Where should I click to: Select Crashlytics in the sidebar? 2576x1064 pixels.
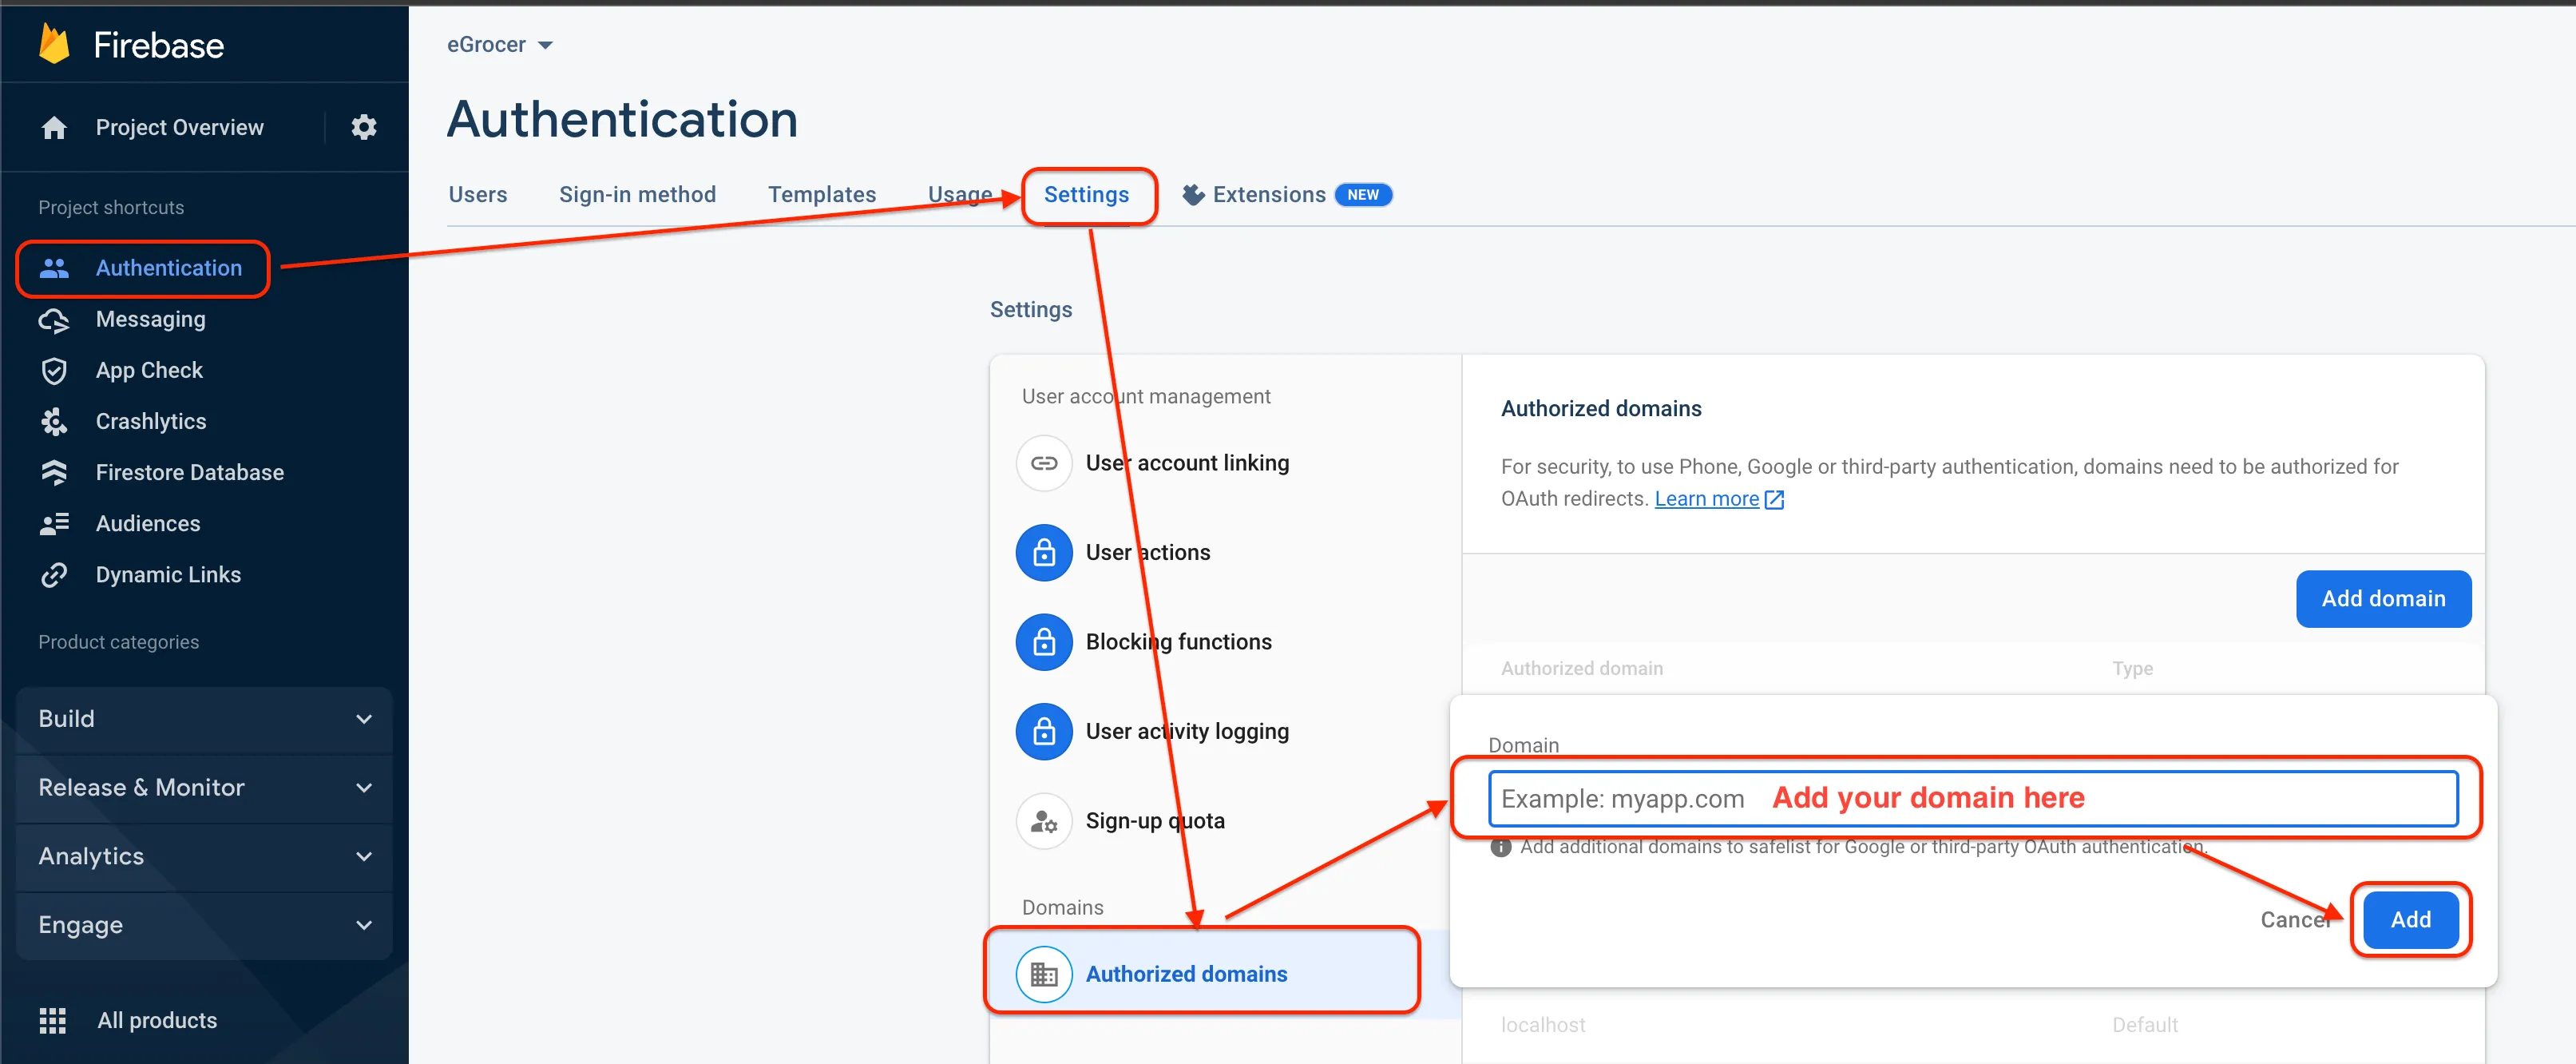click(x=151, y=422)
